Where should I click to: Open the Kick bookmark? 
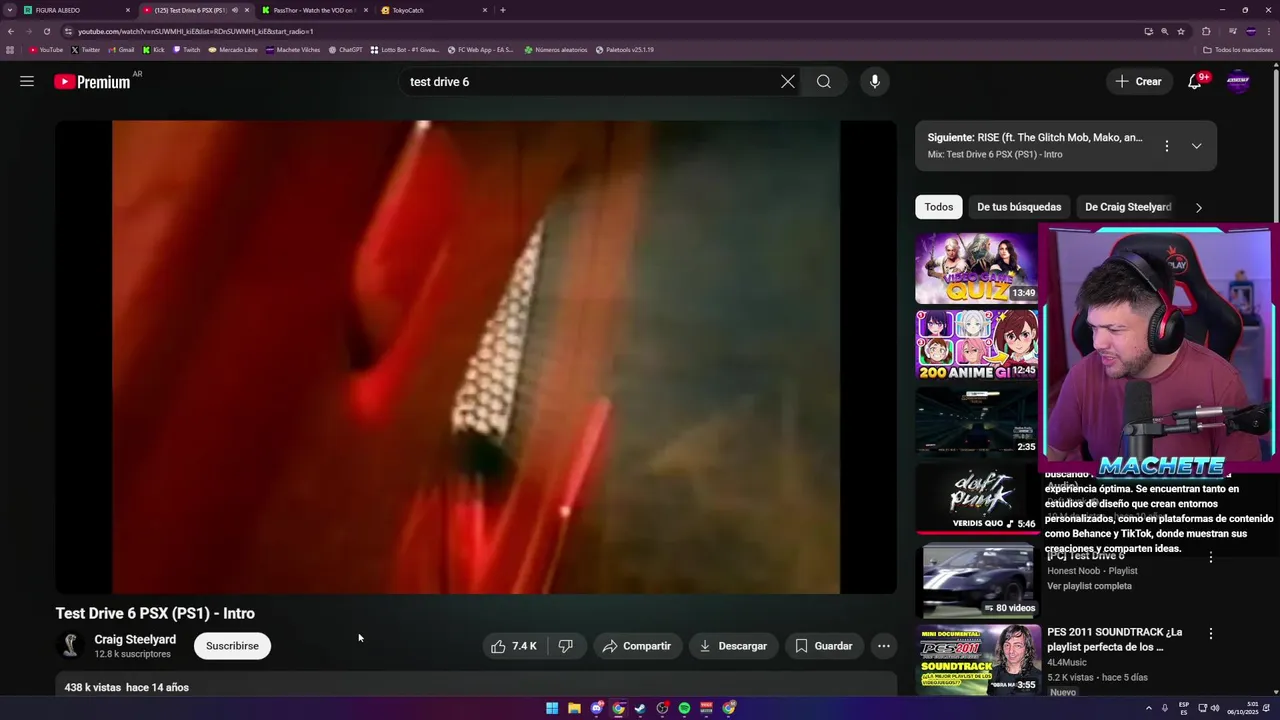pyautogui.click(x=154, y=49)
